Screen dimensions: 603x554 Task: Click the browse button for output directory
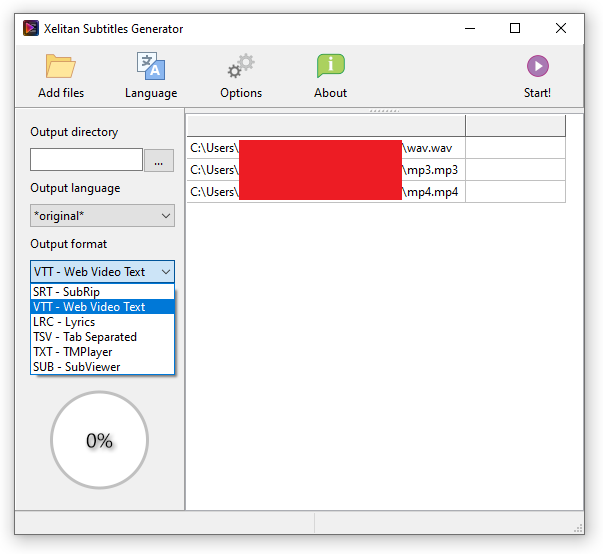point(160,160)
